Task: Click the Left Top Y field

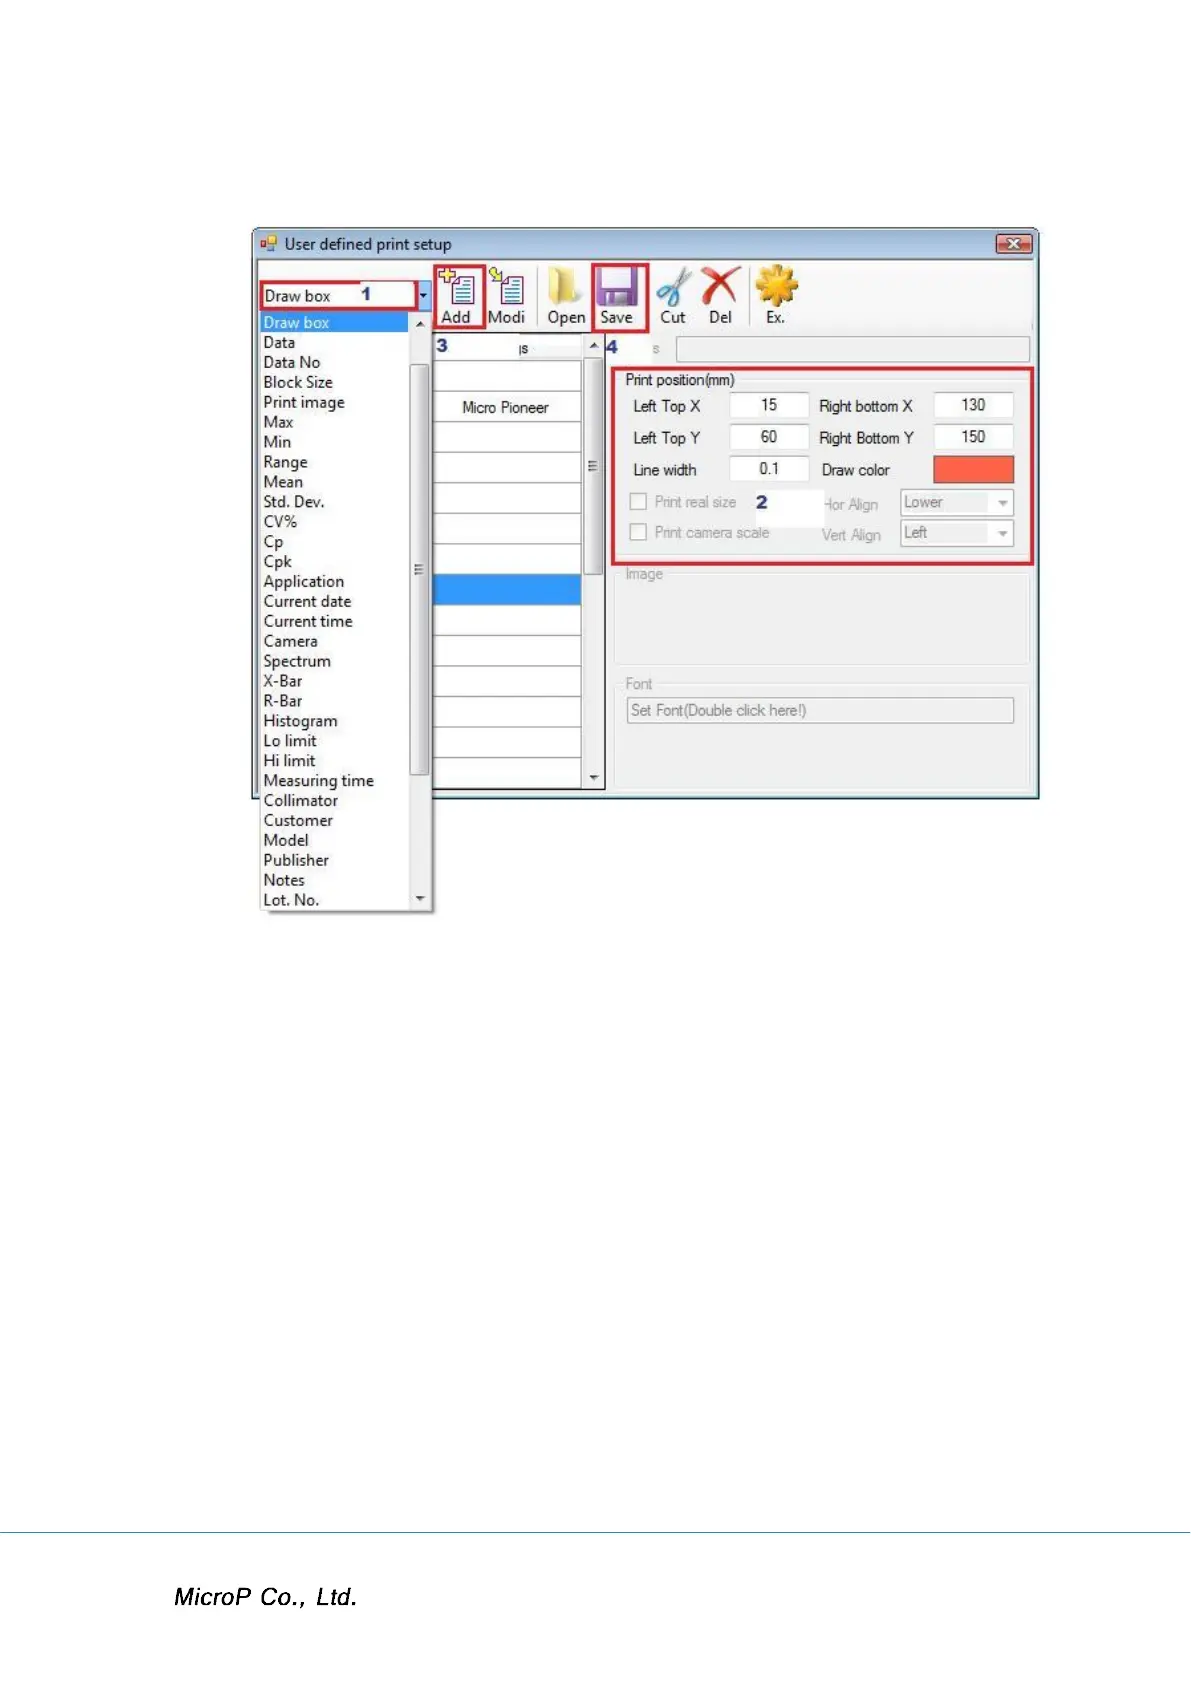Action: (x=769, y=437)
